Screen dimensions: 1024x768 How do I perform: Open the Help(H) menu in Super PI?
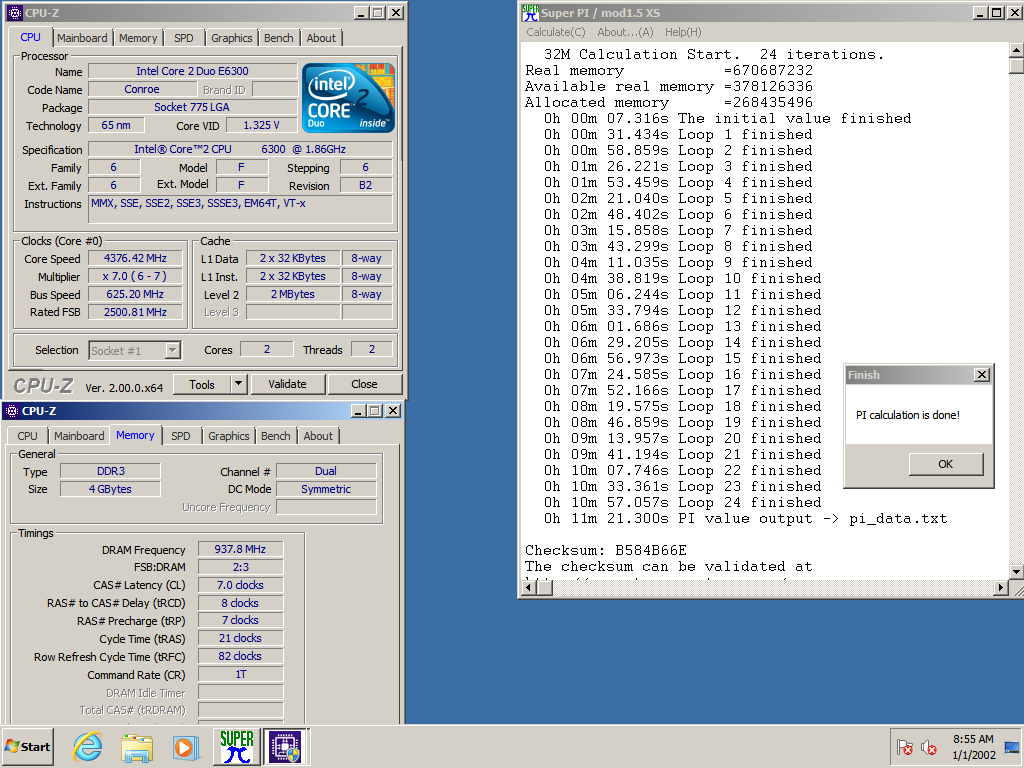coord(683,32)
